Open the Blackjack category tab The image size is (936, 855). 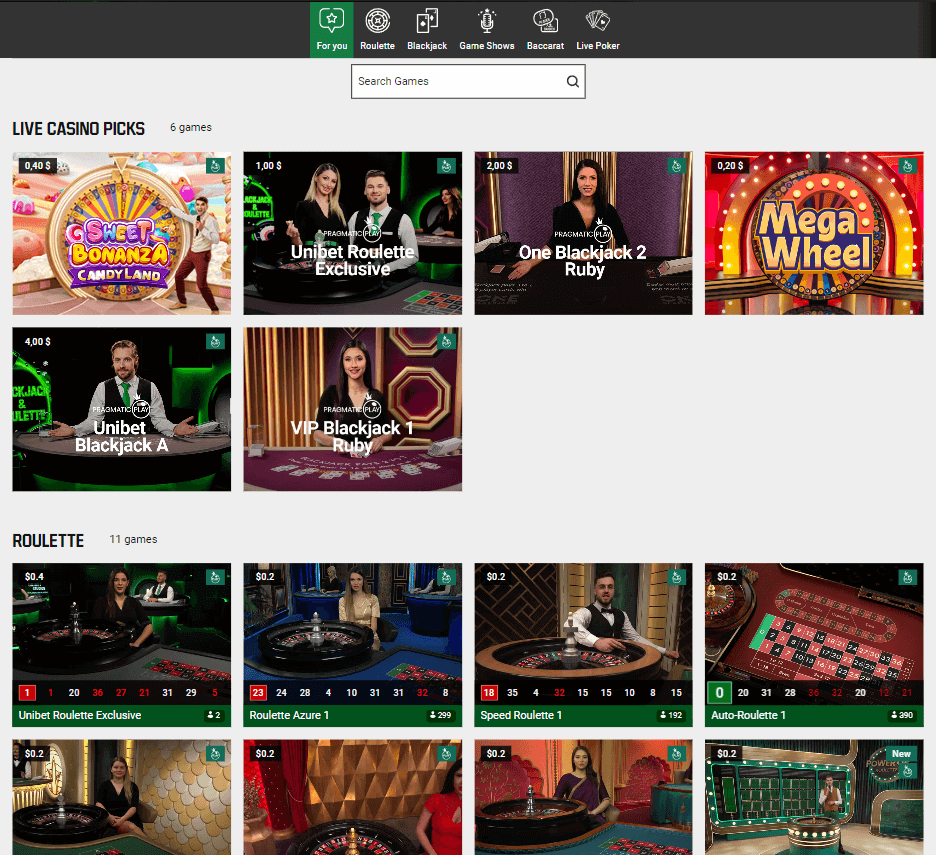click(x=427, y=29)
